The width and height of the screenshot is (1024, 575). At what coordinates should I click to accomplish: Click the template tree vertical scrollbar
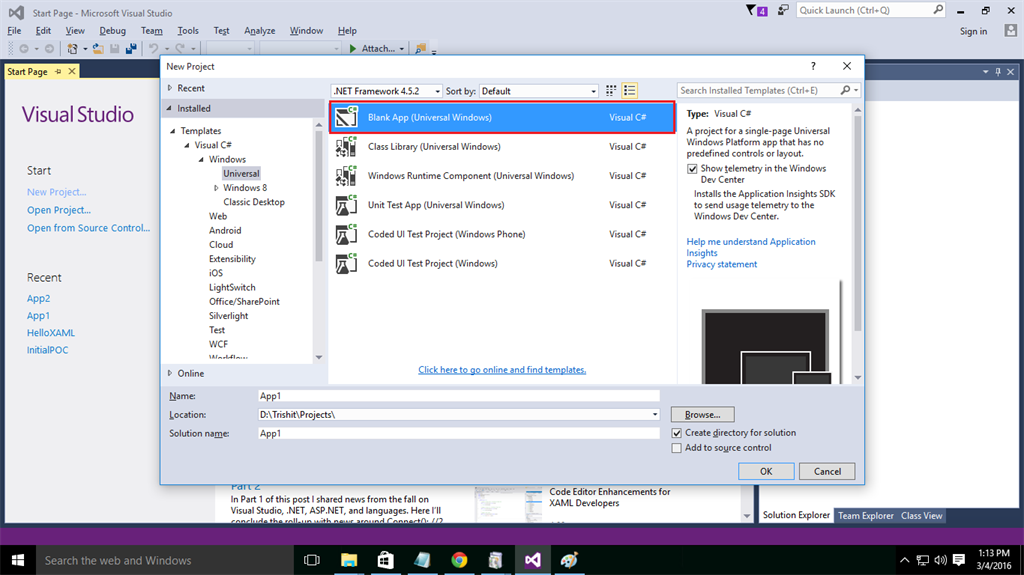[319, 196]
